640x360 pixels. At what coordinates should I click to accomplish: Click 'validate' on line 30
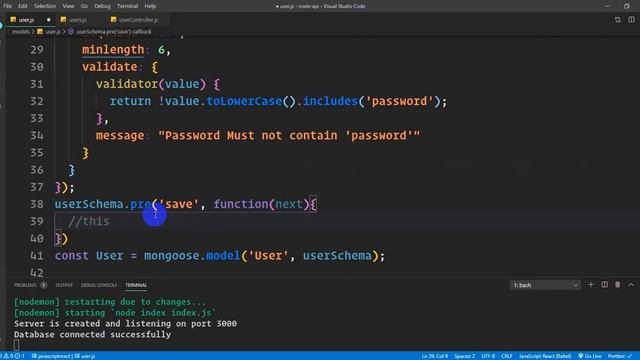click(110, 67)
